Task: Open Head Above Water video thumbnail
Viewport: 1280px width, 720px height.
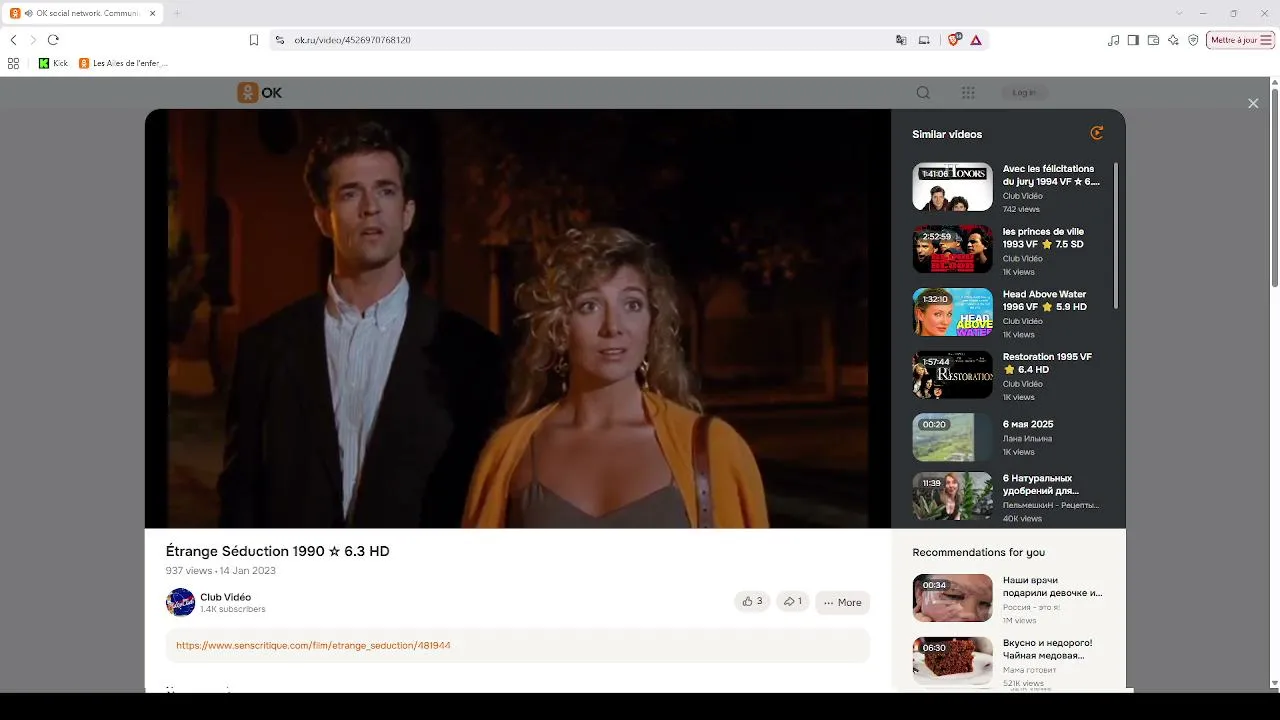Action: click(952, 312)
